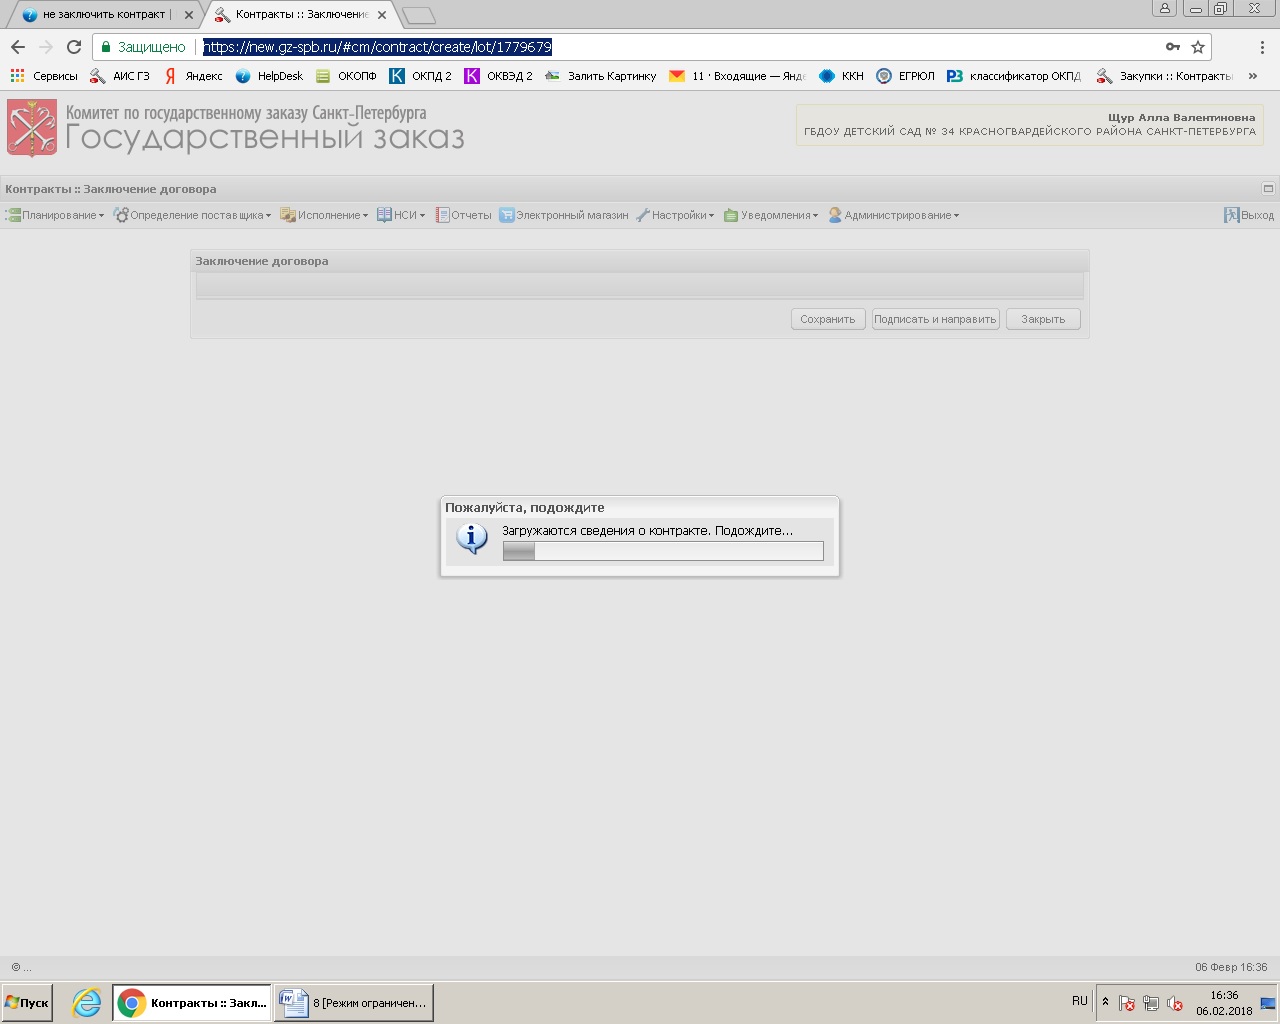
Task: Click the info icon in the wait dialog
Action: [x=472, y=538]
